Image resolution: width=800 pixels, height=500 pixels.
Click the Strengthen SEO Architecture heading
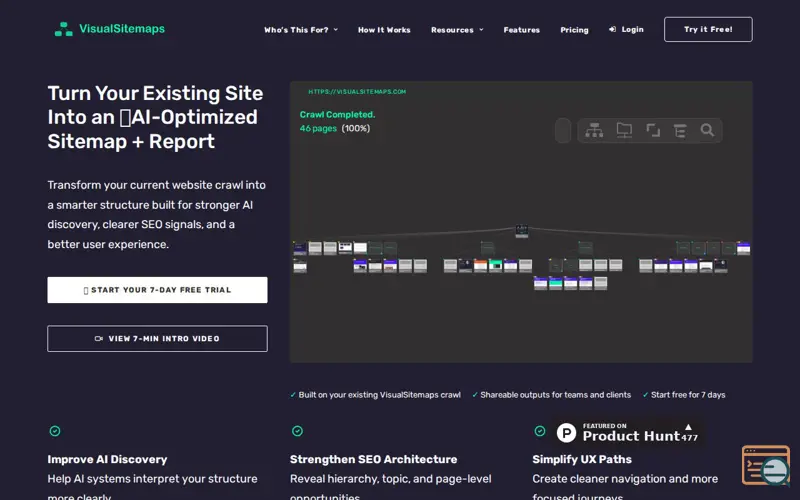(373, 459)
